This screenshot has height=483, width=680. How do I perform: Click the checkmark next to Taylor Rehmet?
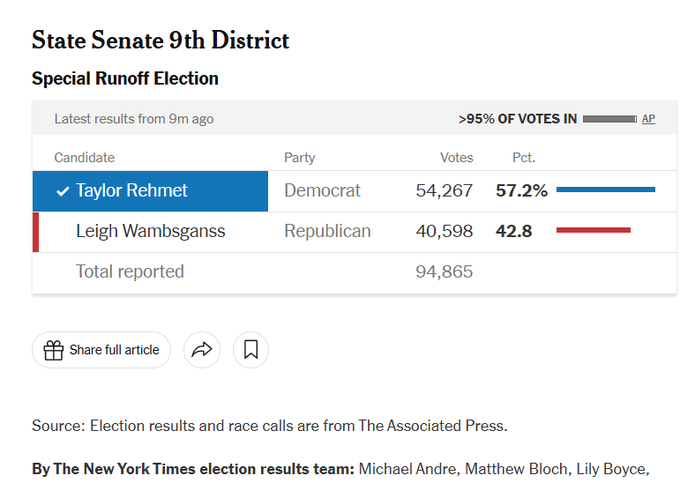(x=63, y=191)
